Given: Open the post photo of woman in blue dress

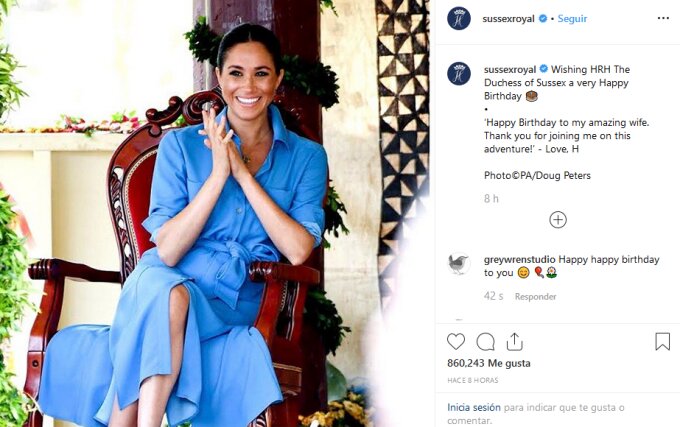Looking at the screenshot, I should coord(216,213).
